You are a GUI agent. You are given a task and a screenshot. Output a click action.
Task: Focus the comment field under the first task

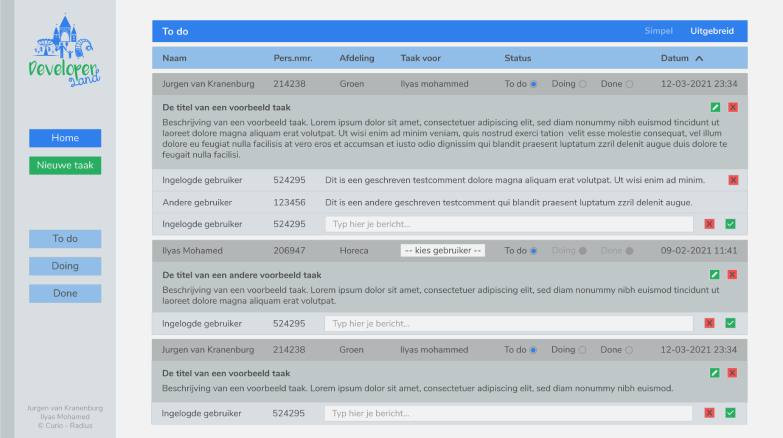coord(509,224)
